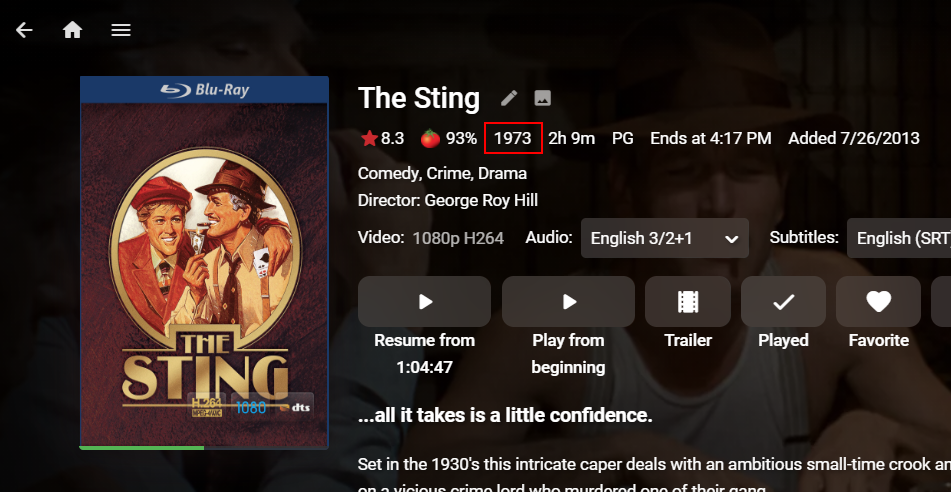The height and width of the screenshot is (492, 951).
Task: Click the back arrow icon
Action: [x=24, y=30]
